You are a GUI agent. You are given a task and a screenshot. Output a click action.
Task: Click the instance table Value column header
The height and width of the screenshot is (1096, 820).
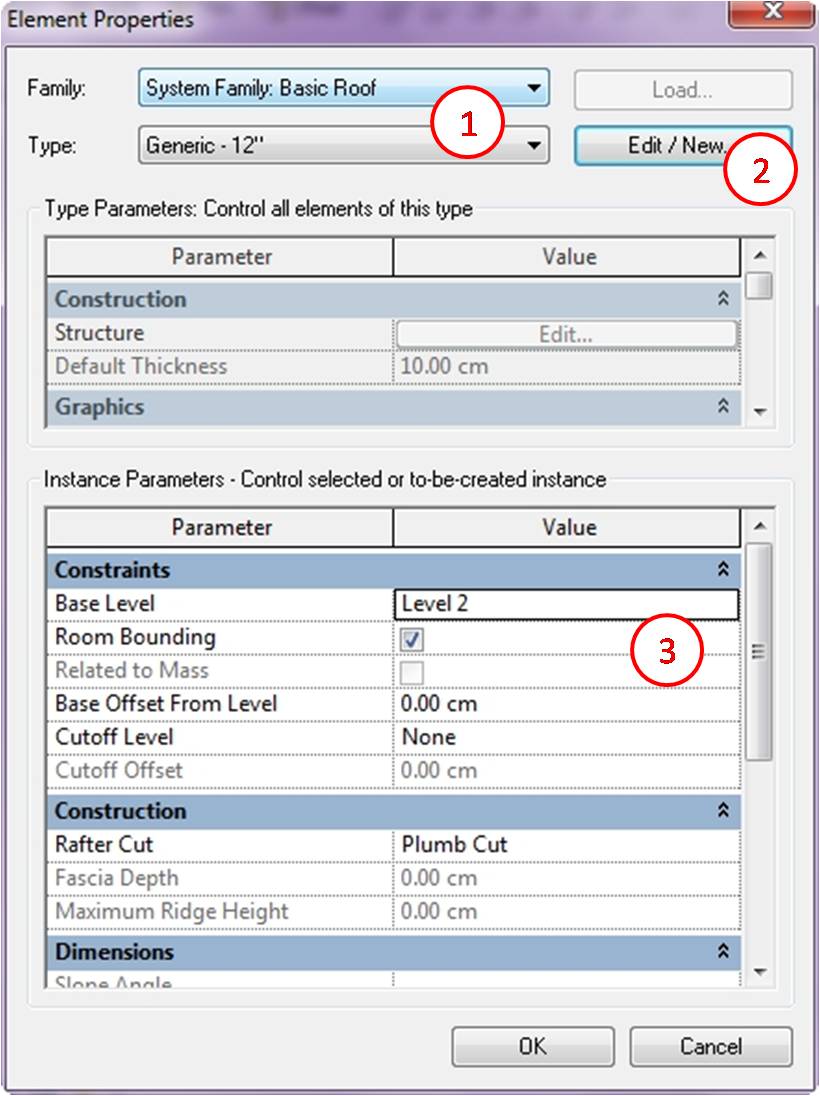[x=567, y=528]
